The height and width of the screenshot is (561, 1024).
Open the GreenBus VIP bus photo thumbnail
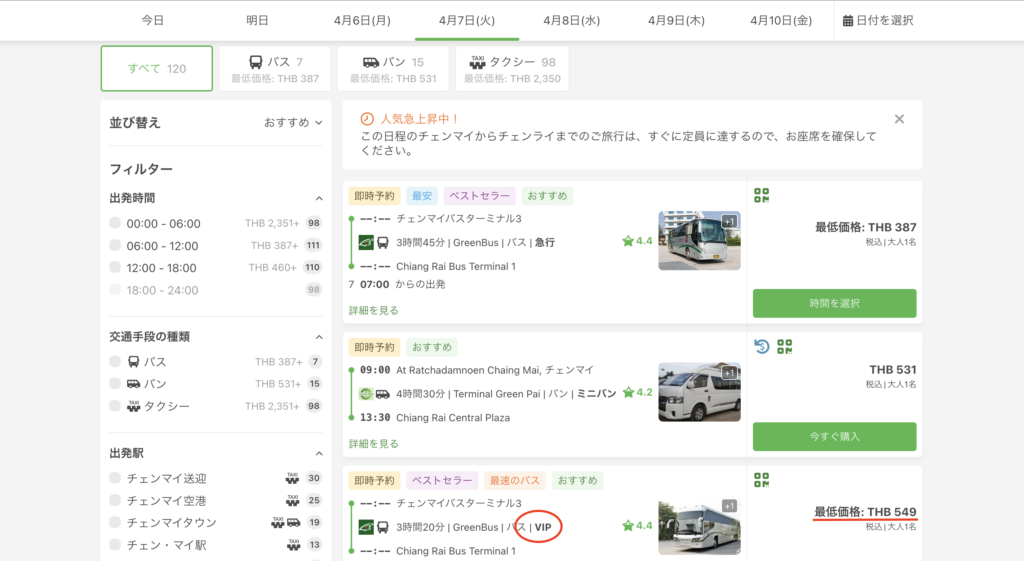click(x=699, y=528)
